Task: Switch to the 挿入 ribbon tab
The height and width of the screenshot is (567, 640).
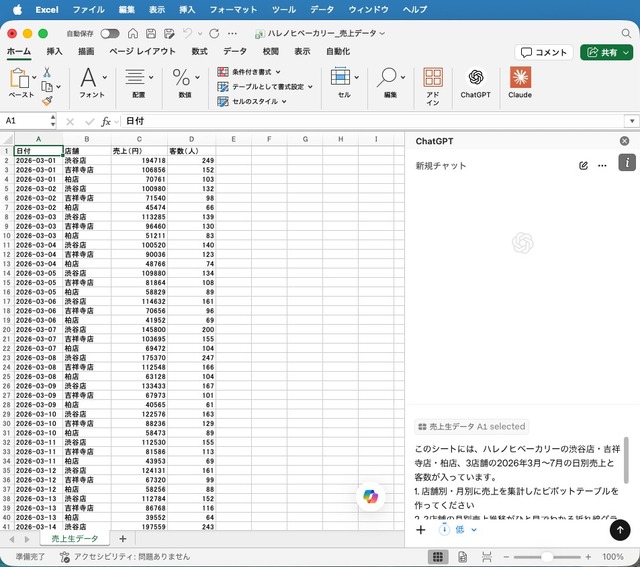Action: point(54,51)
